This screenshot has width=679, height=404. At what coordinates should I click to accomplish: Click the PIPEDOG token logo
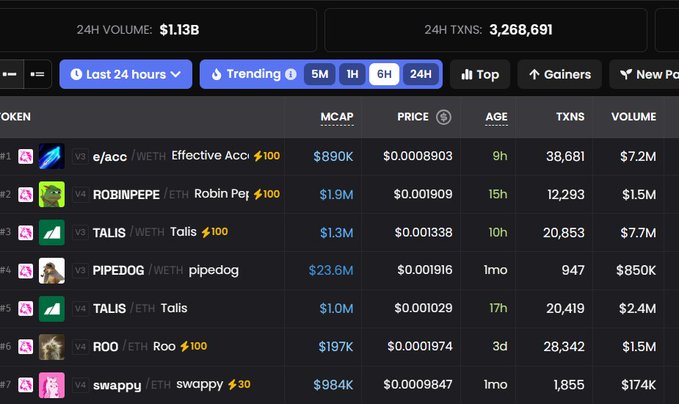click(52, 271)
